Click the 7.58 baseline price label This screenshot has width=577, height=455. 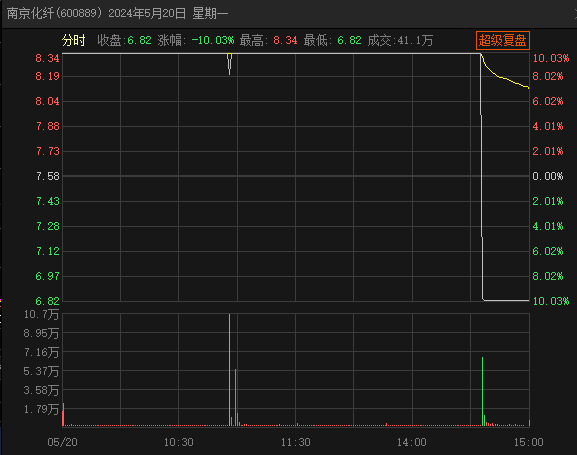click(x=47, y=176)
